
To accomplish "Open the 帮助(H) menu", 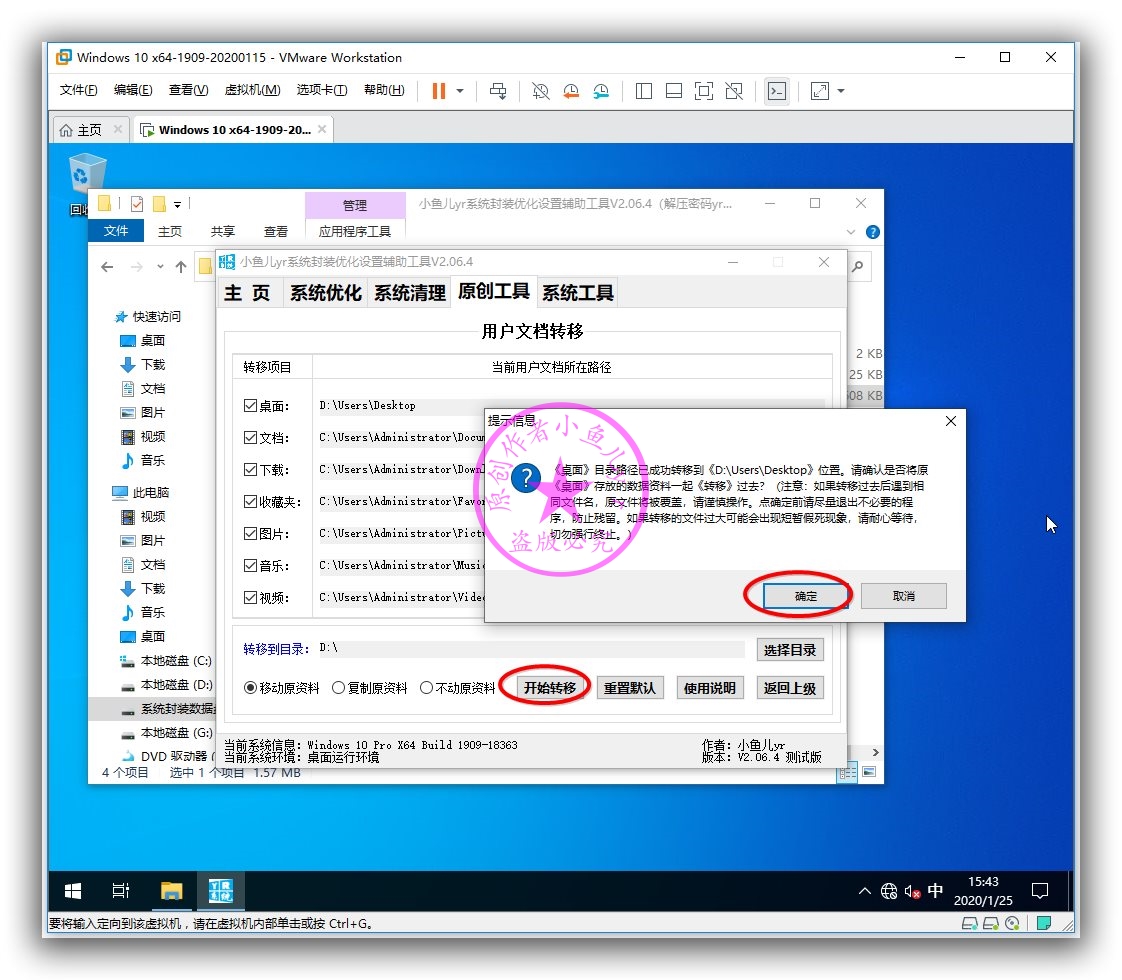I will coord(384,90).
